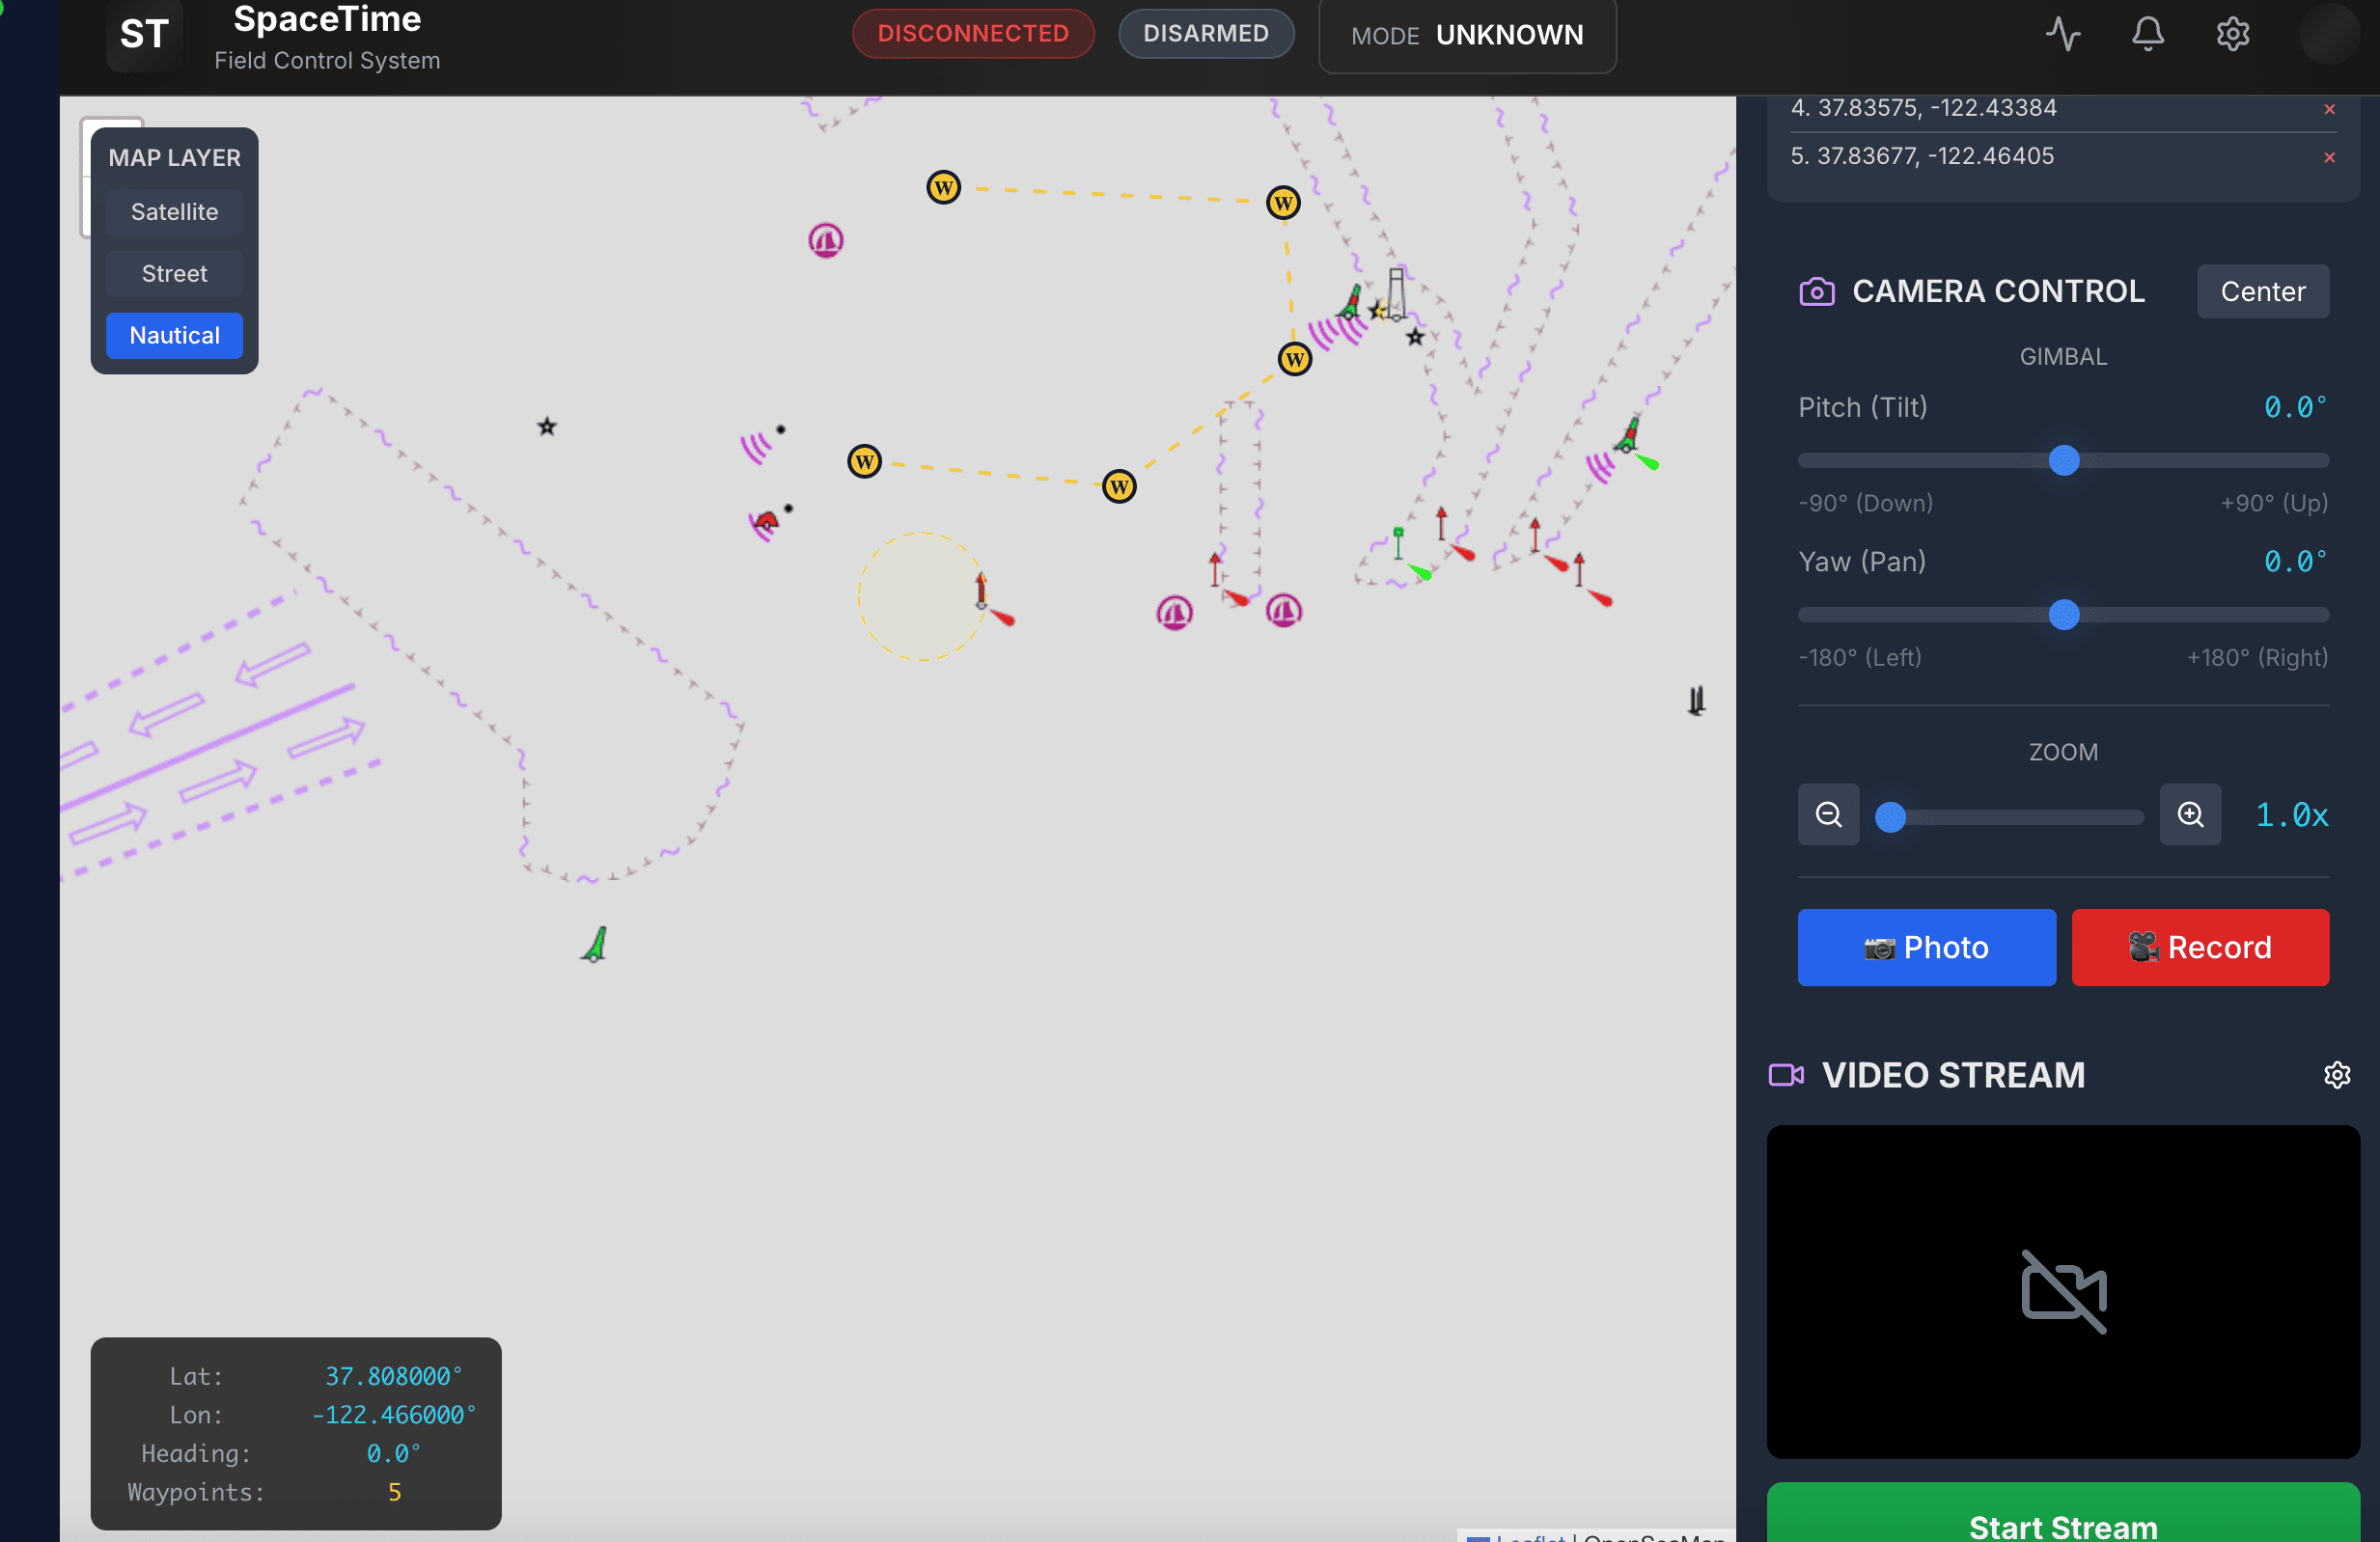
Task: Open the activity monitor icon in the header
Action: pos(2063,33)
